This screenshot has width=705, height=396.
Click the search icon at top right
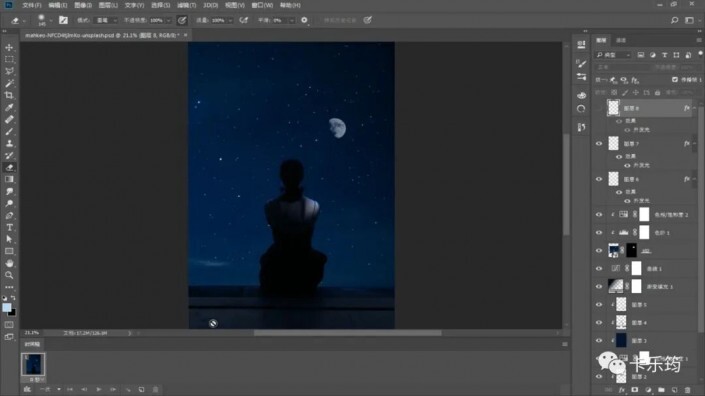click(674, 20)
